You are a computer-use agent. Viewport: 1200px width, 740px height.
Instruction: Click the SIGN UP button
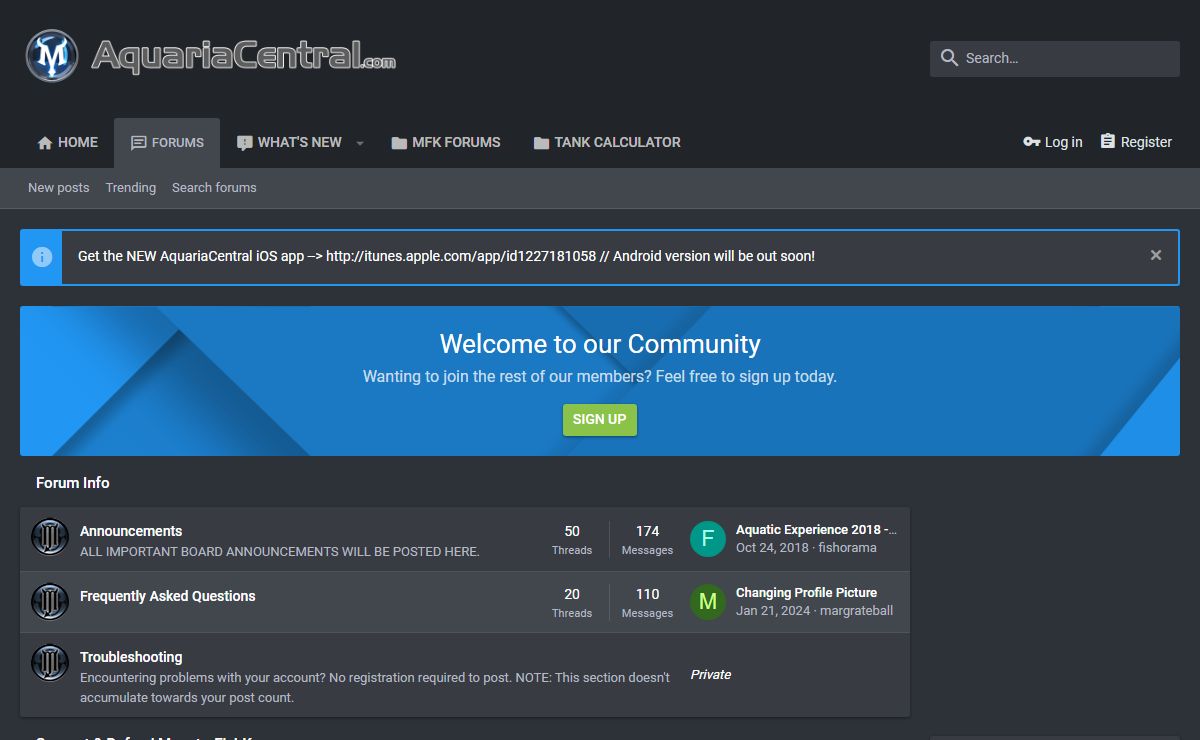(x=600, y=419)
